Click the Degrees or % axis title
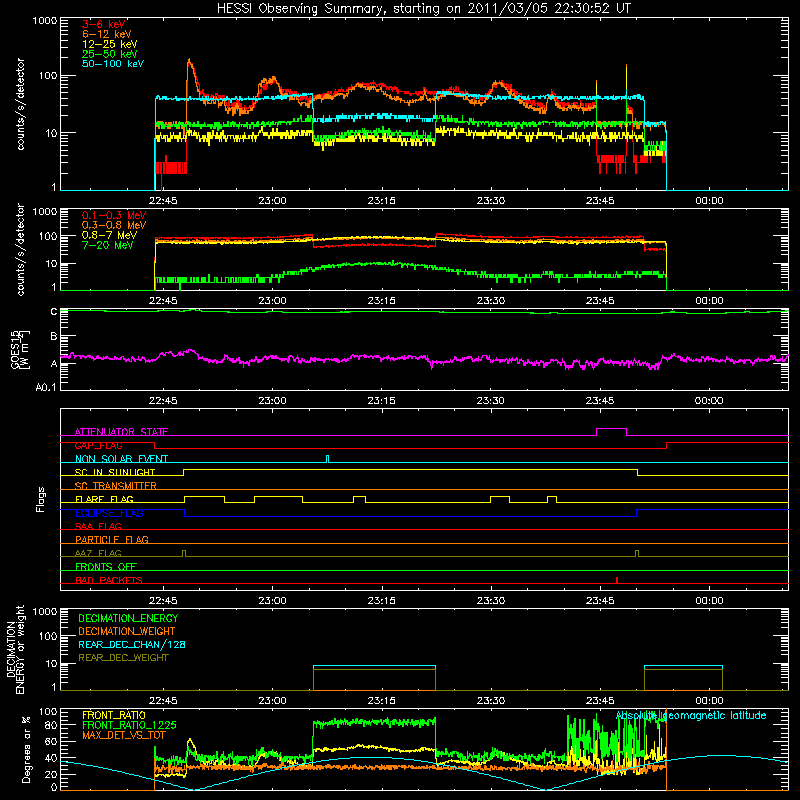Image resolution: width=800 pixels, height=800 pixels. pyautogui.click(x=26, y=749)
